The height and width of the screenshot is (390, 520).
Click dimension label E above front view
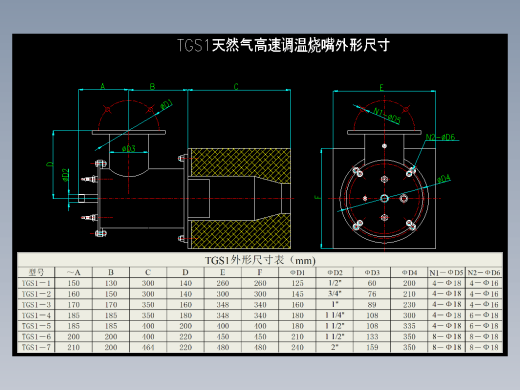coord(382,88)
